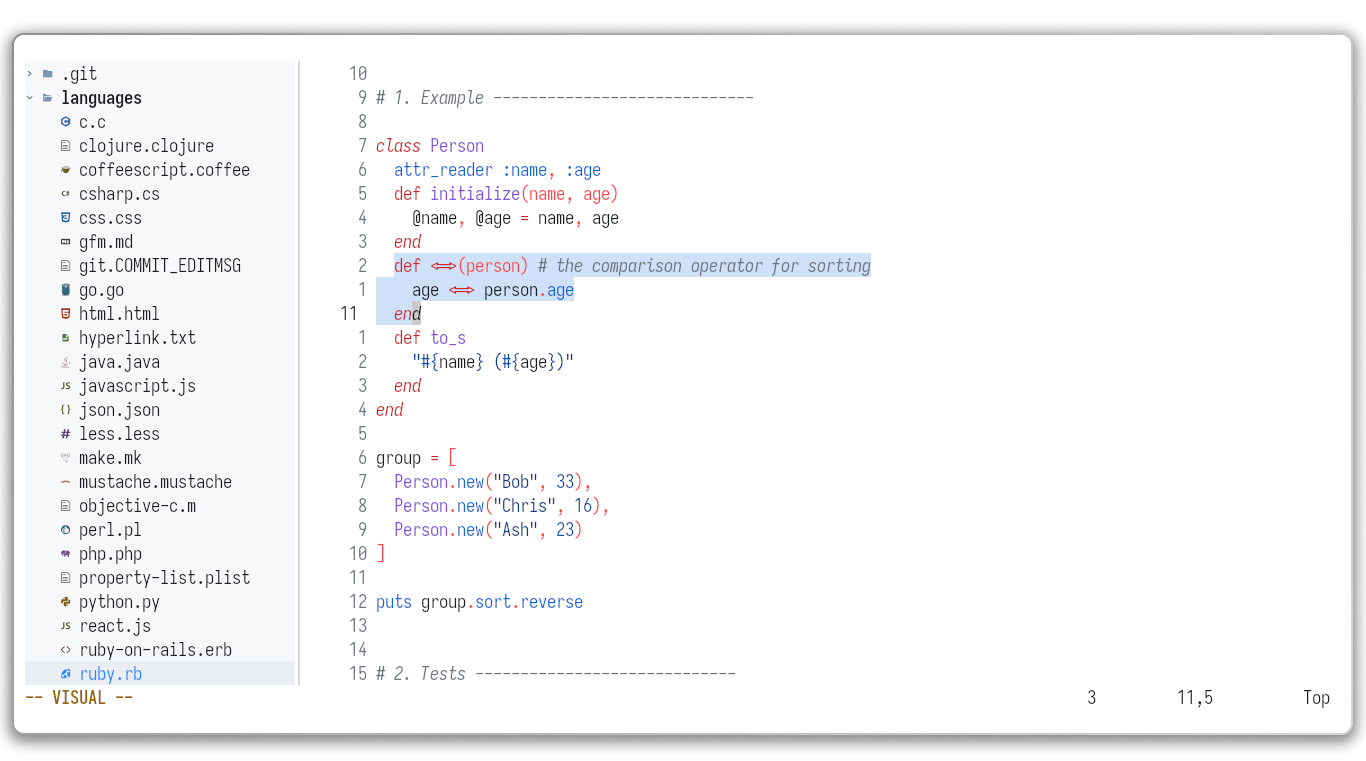Click the React icon next to react.js
This screenshot has height=761, width=1366.
pos(64,625)
